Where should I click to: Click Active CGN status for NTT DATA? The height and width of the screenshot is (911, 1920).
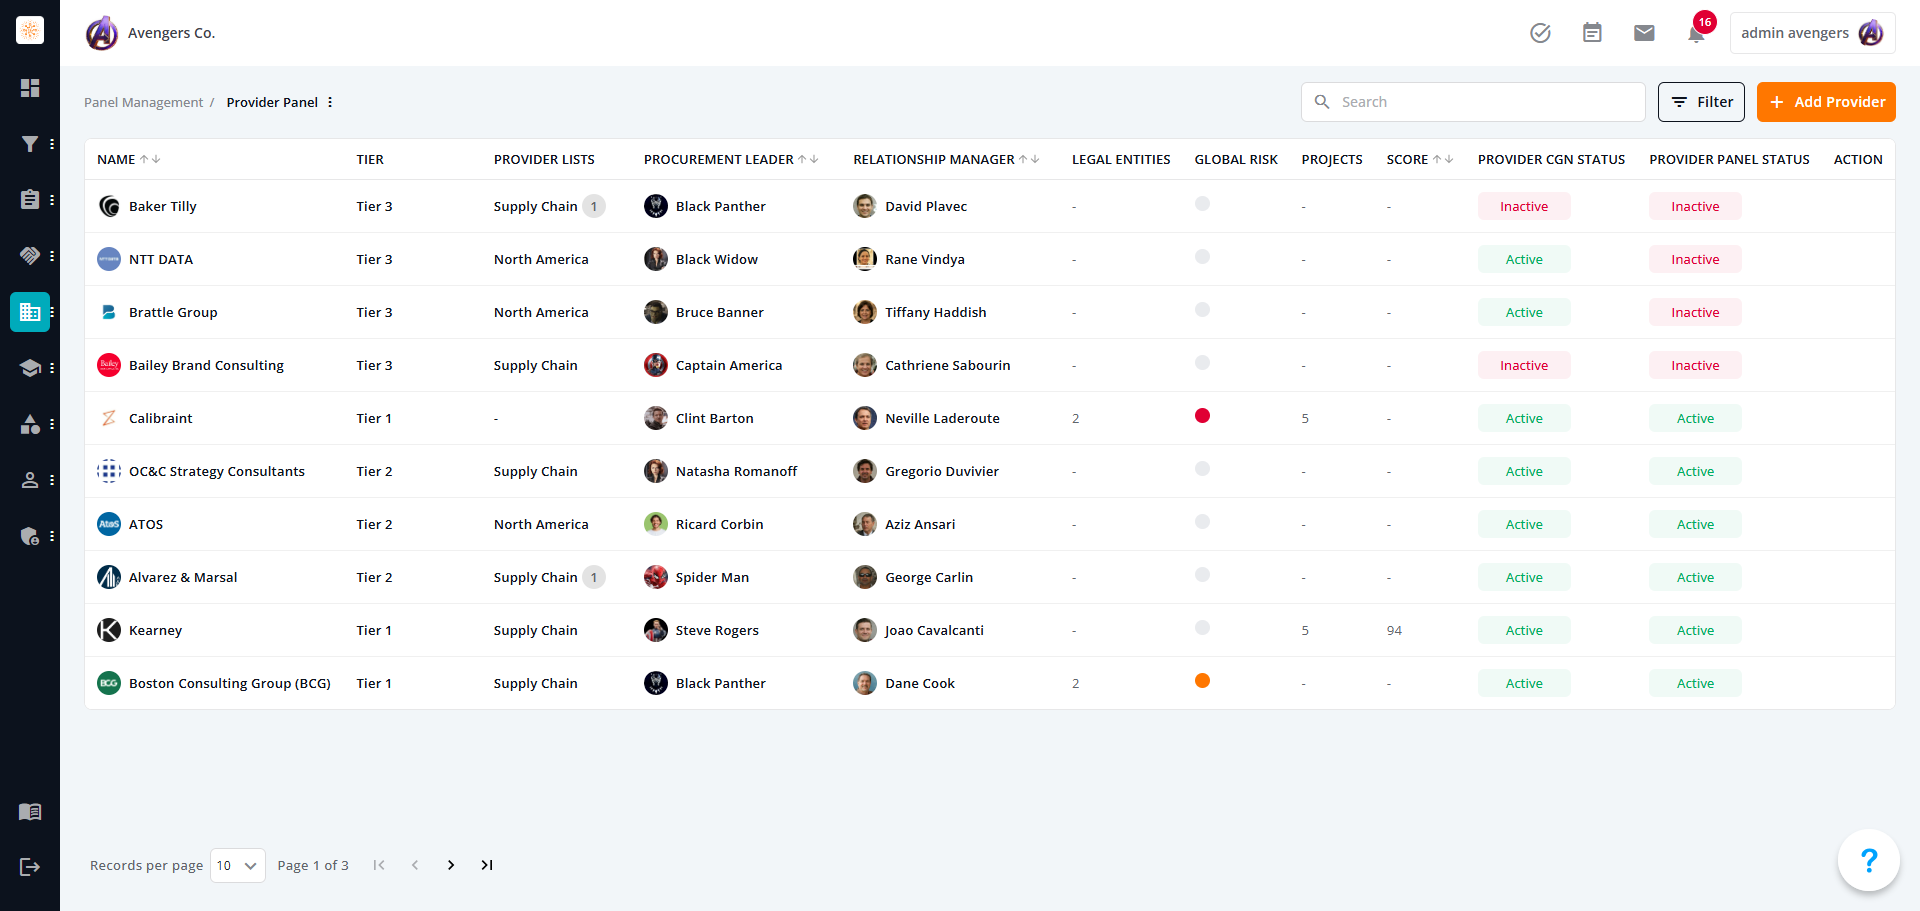click(x=1524, y=259)
